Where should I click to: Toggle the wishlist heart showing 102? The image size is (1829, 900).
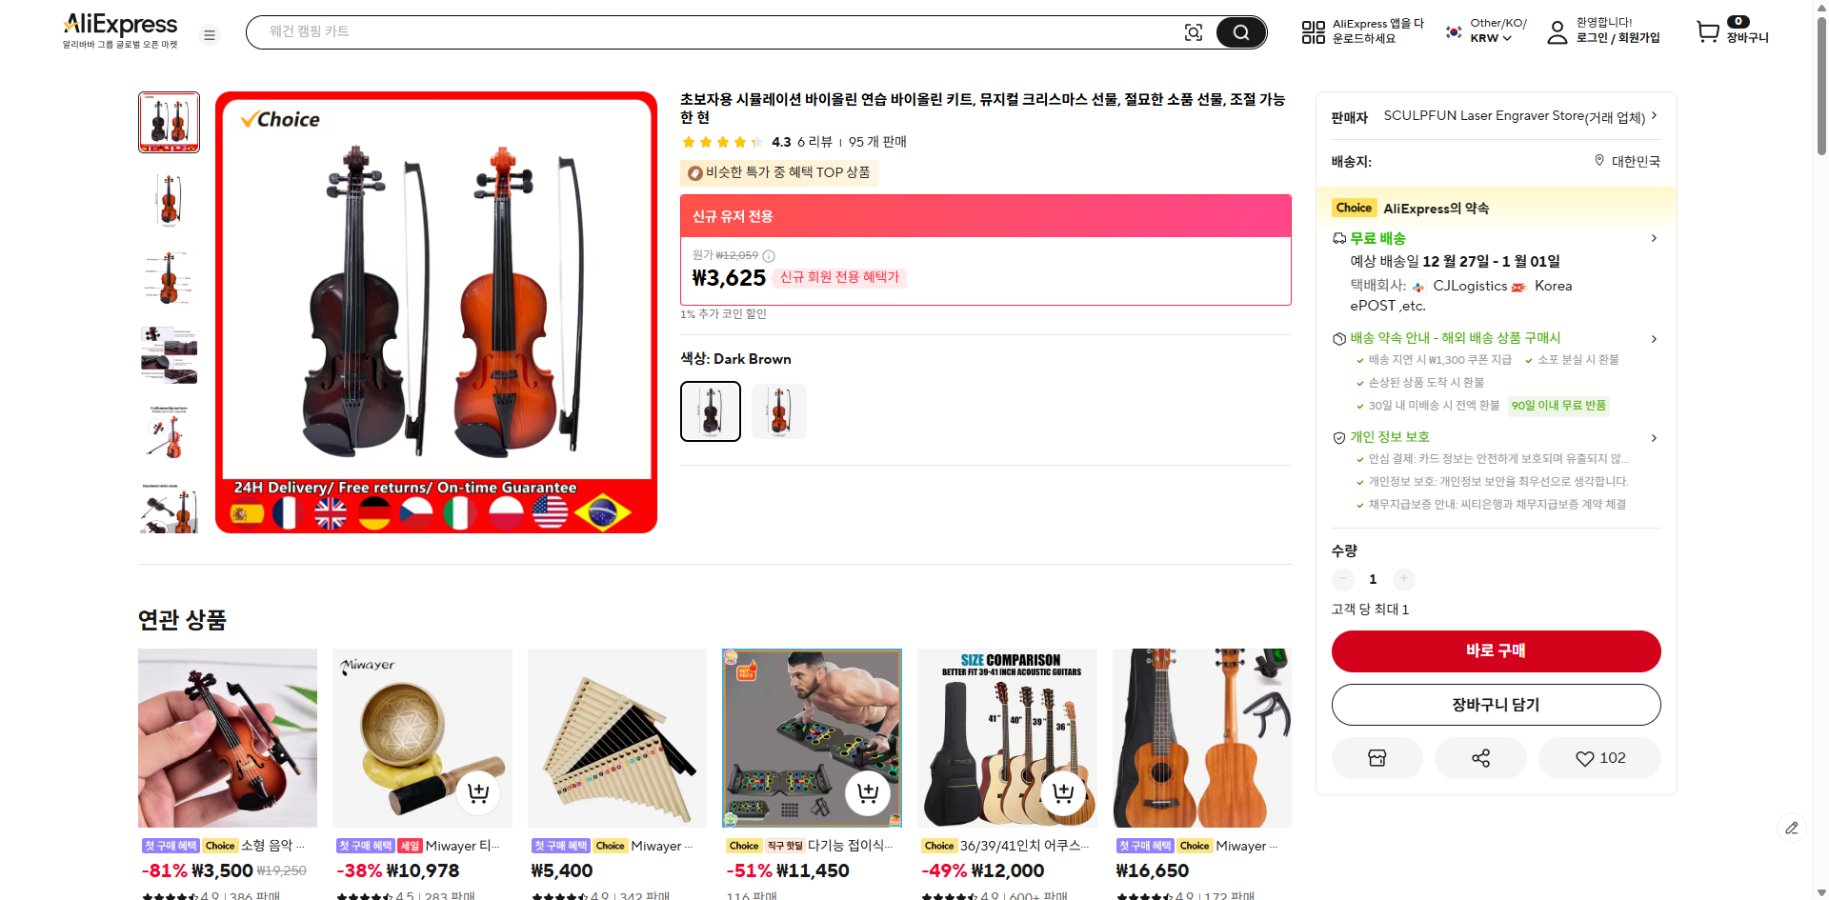coord(1599,758)
